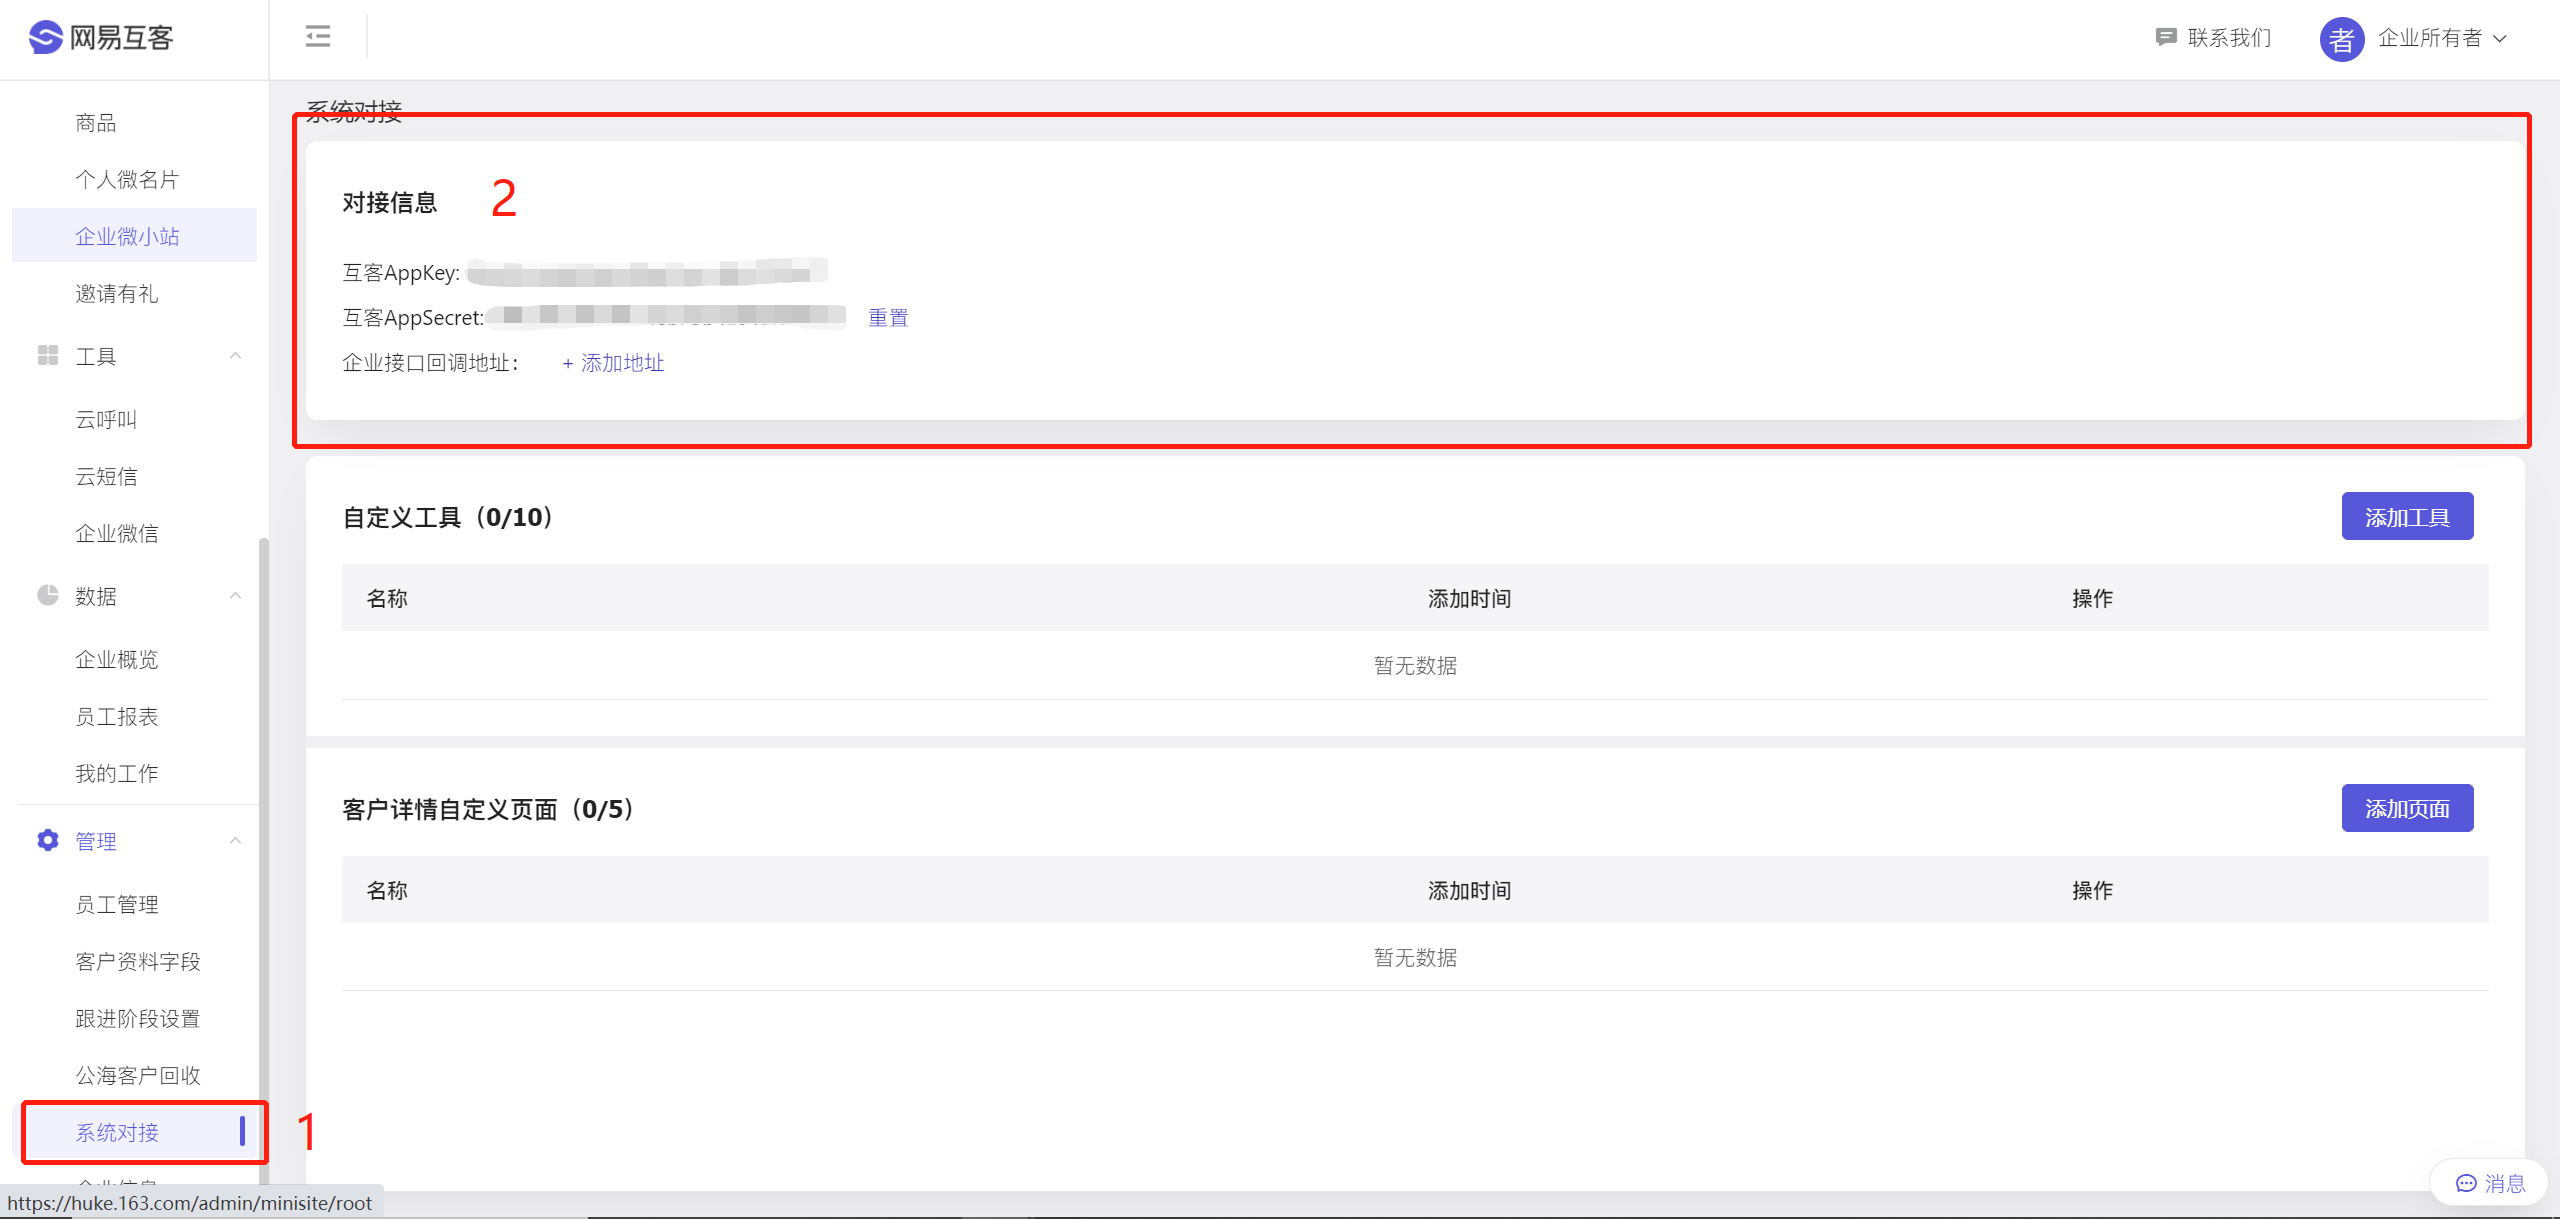Click the 添加页面 button
The height and width of the screenshot is (1219, 2560).
pos(2407,808)
